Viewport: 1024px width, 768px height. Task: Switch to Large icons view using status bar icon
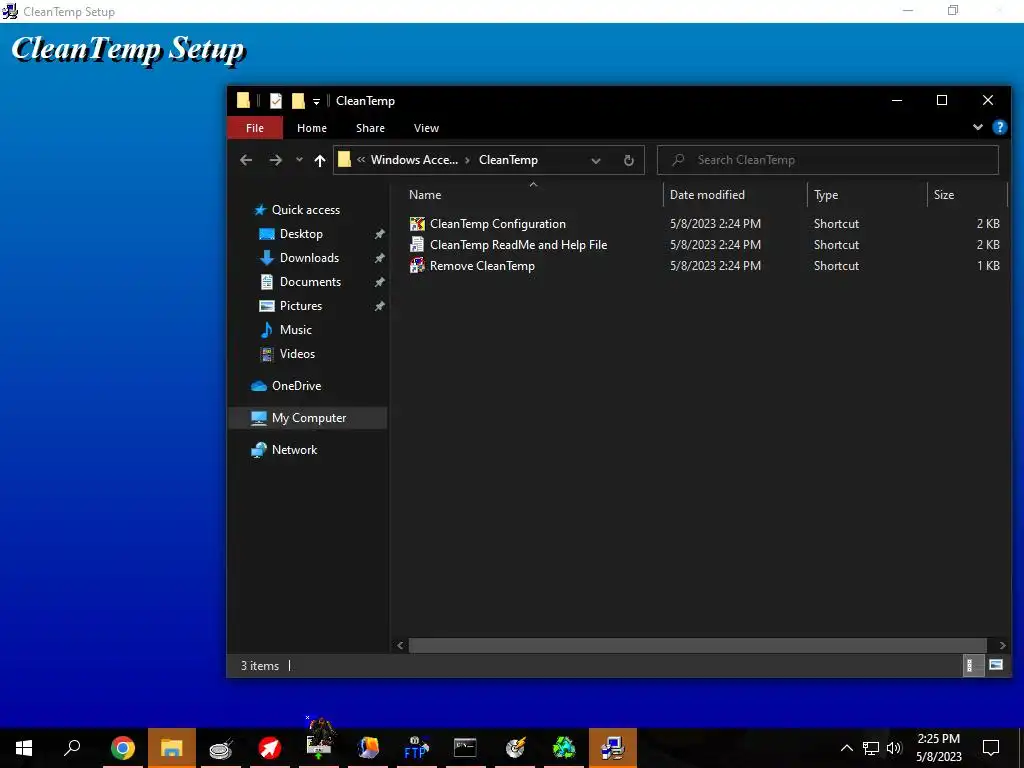pyautogui.click(x=996, y=665)
